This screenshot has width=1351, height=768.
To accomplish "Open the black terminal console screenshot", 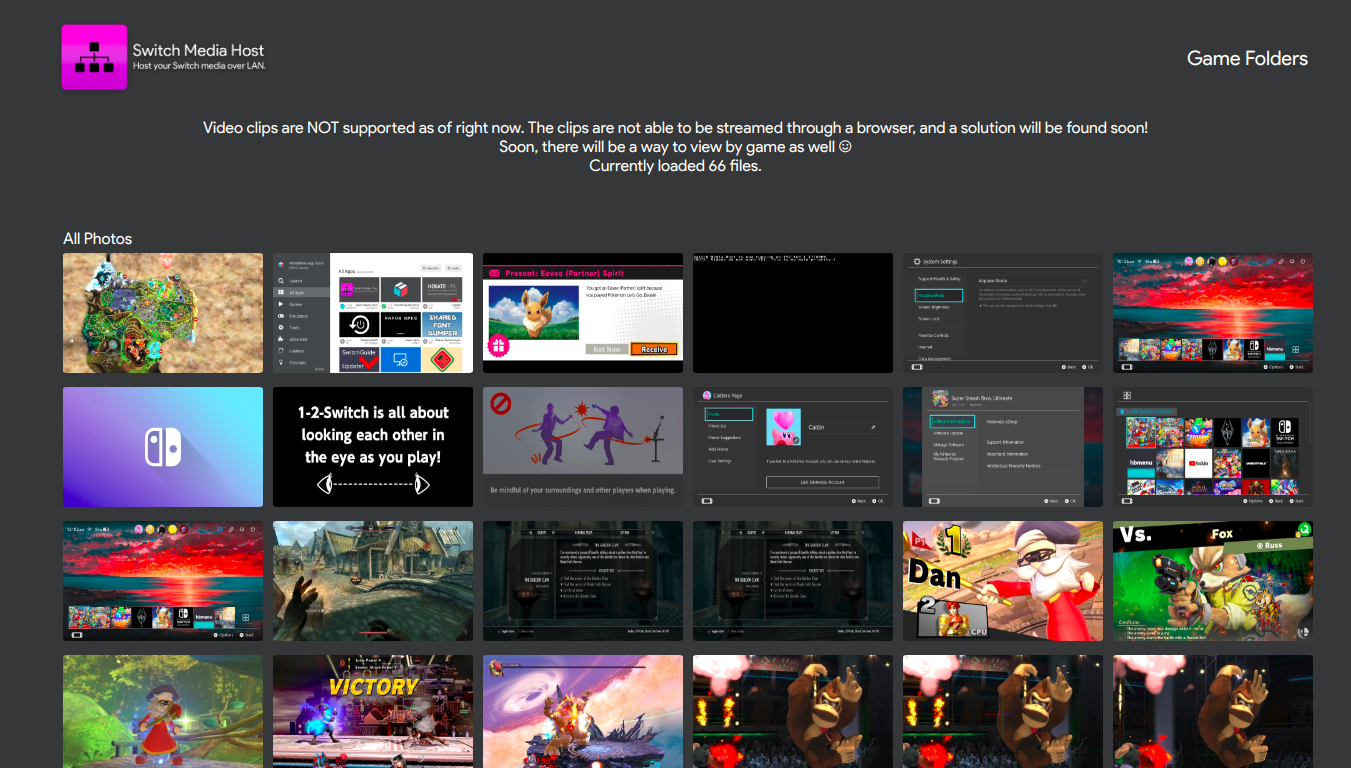I will pos(793,313).
